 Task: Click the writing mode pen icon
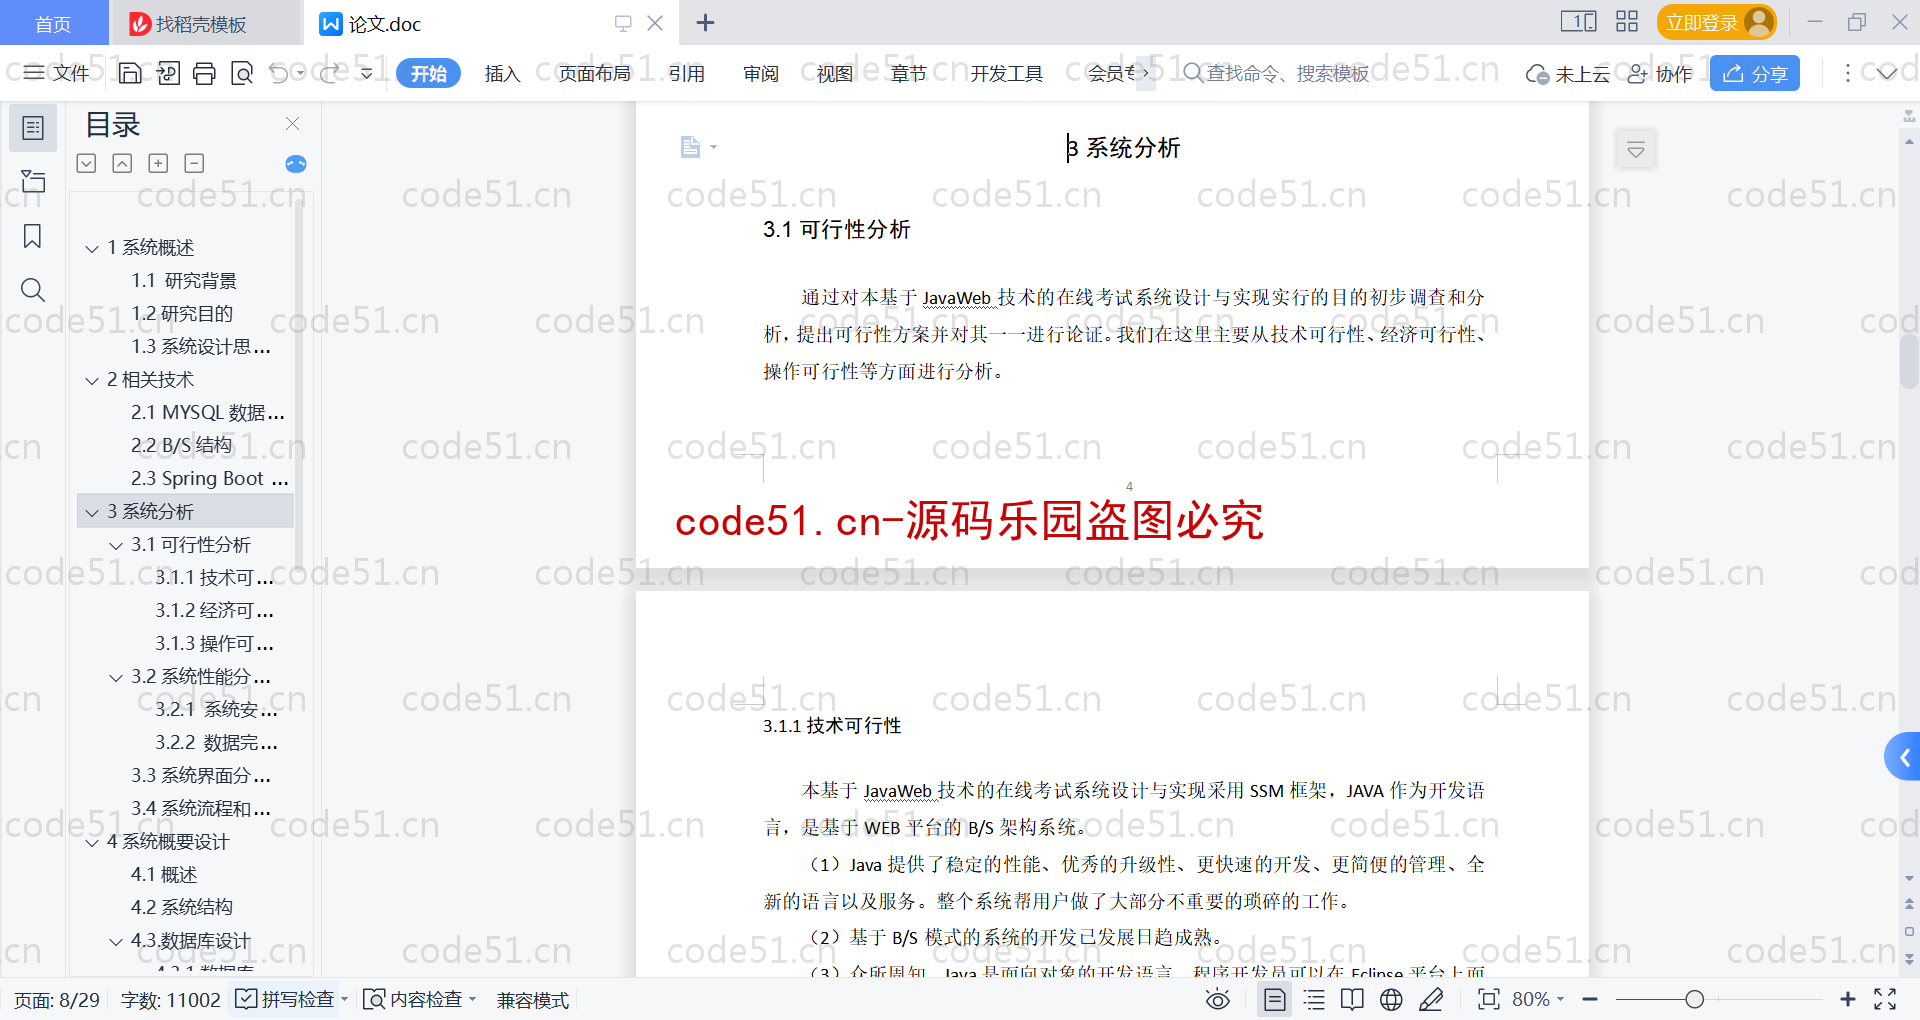click(1431, 999)
